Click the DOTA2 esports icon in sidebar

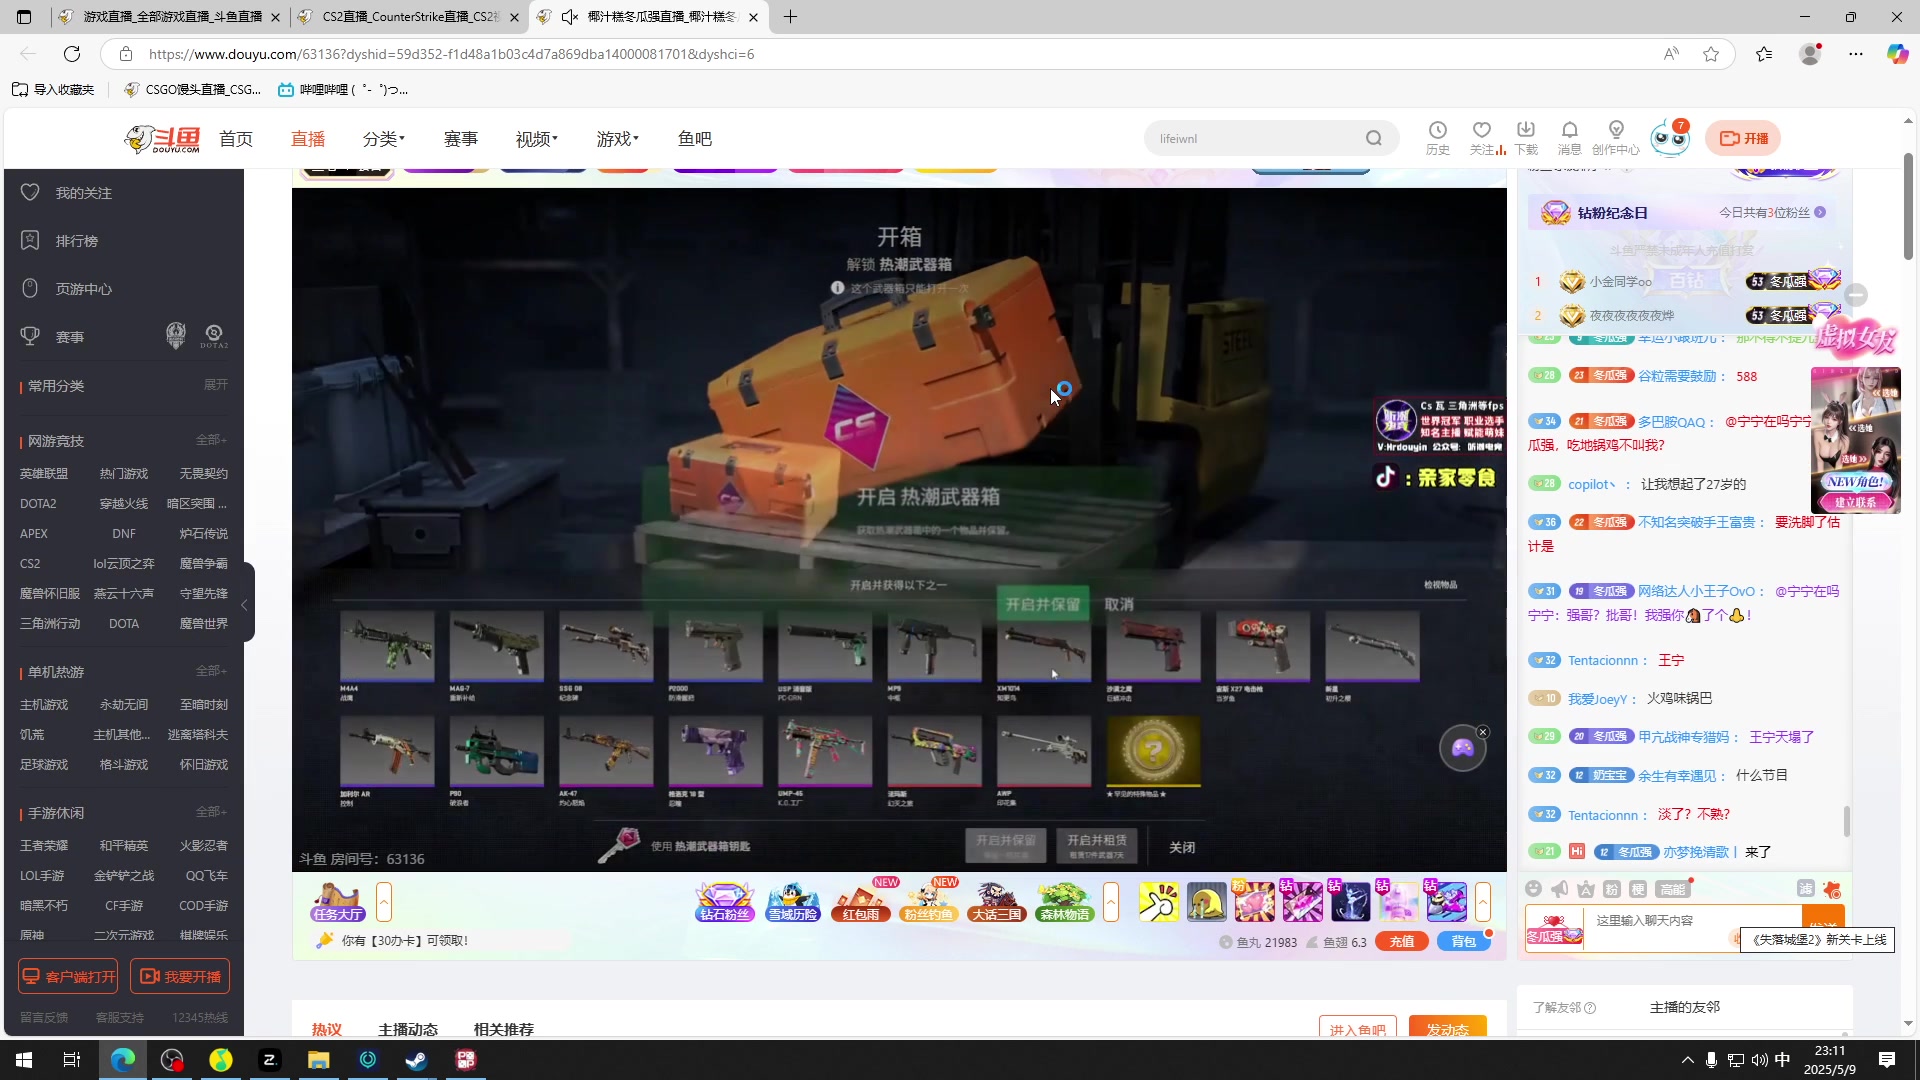pyautogui.click(x=214, y=336)
